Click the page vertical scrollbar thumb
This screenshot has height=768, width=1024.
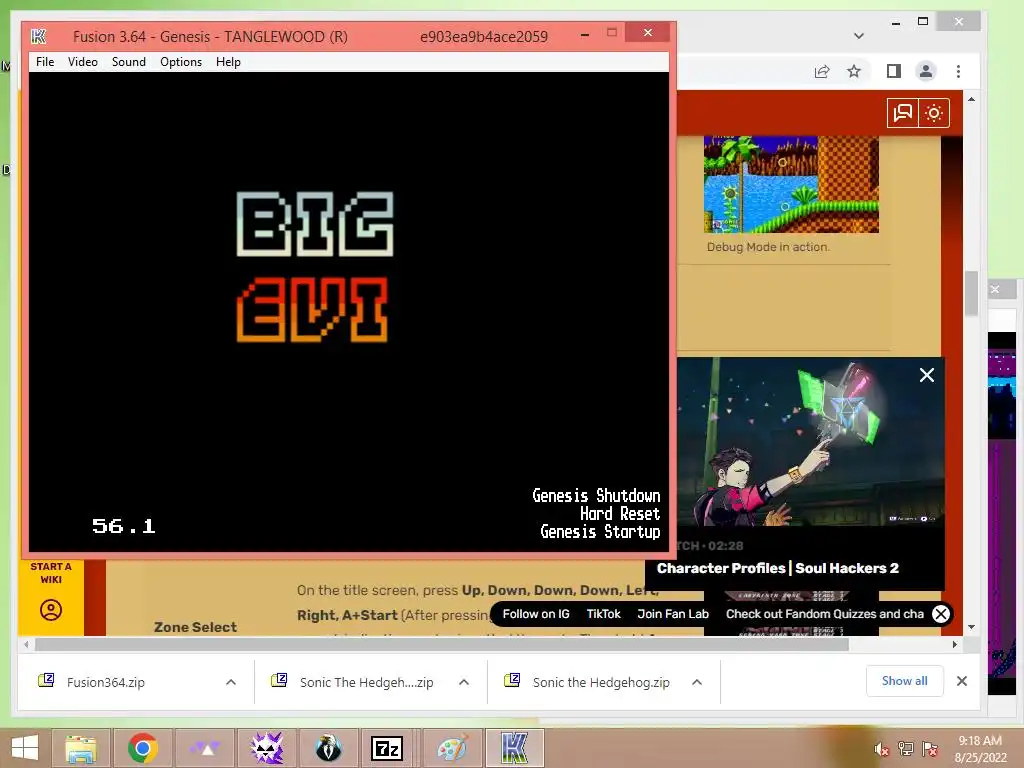(x=971, y=293)
